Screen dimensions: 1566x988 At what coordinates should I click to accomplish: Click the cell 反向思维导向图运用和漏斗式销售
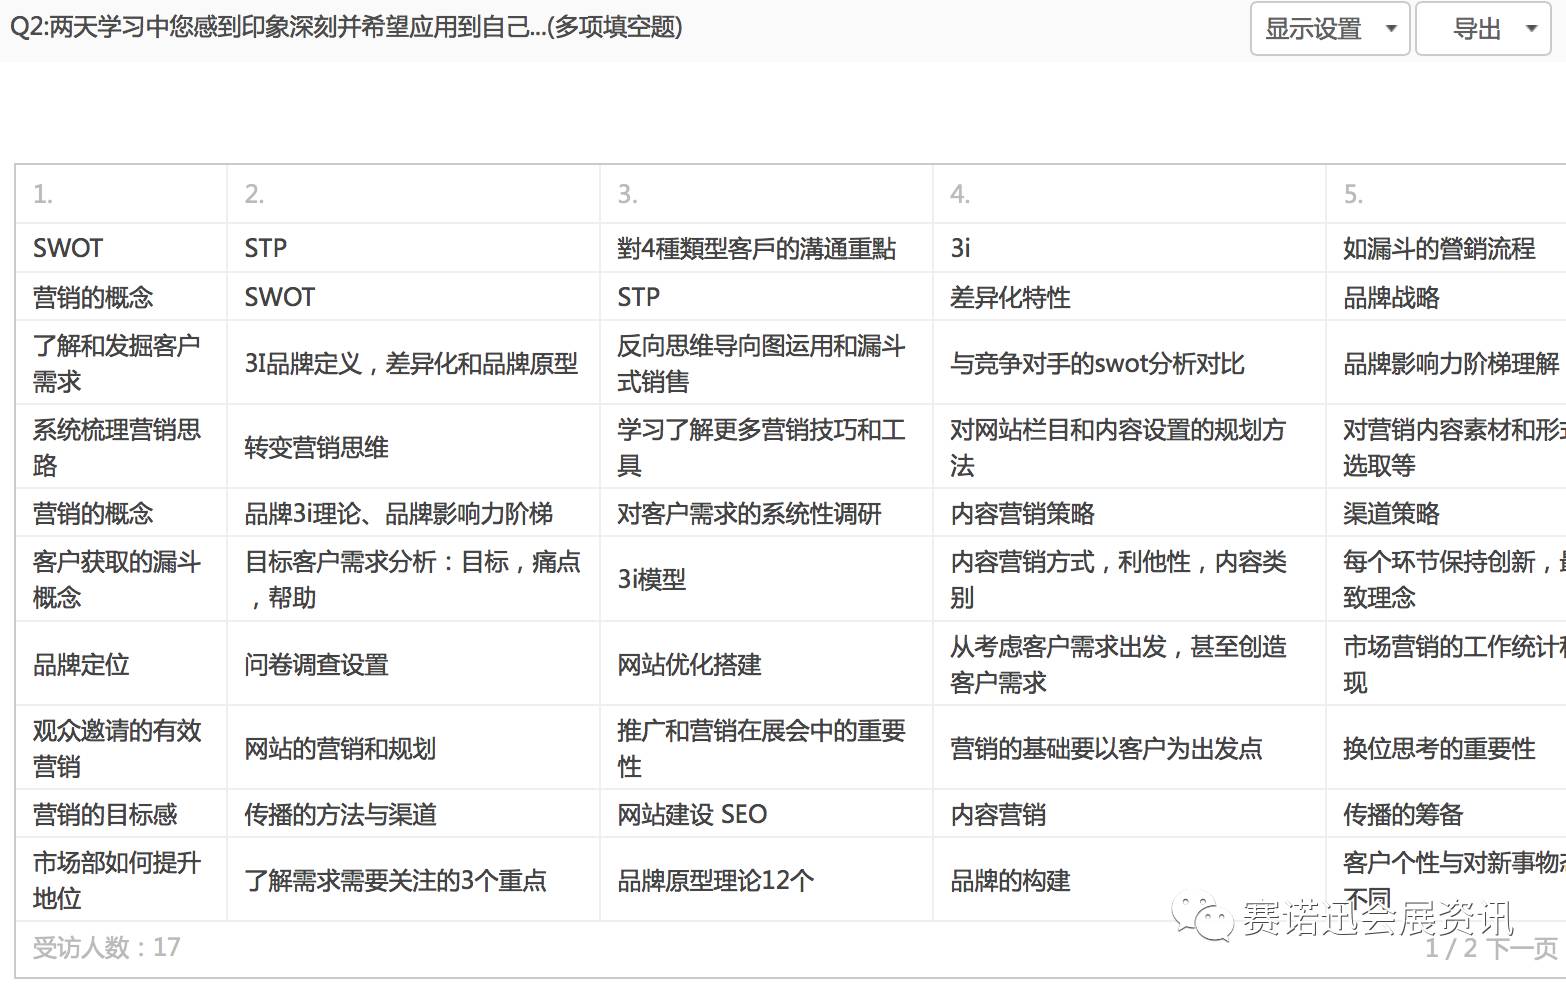(766, 363)
